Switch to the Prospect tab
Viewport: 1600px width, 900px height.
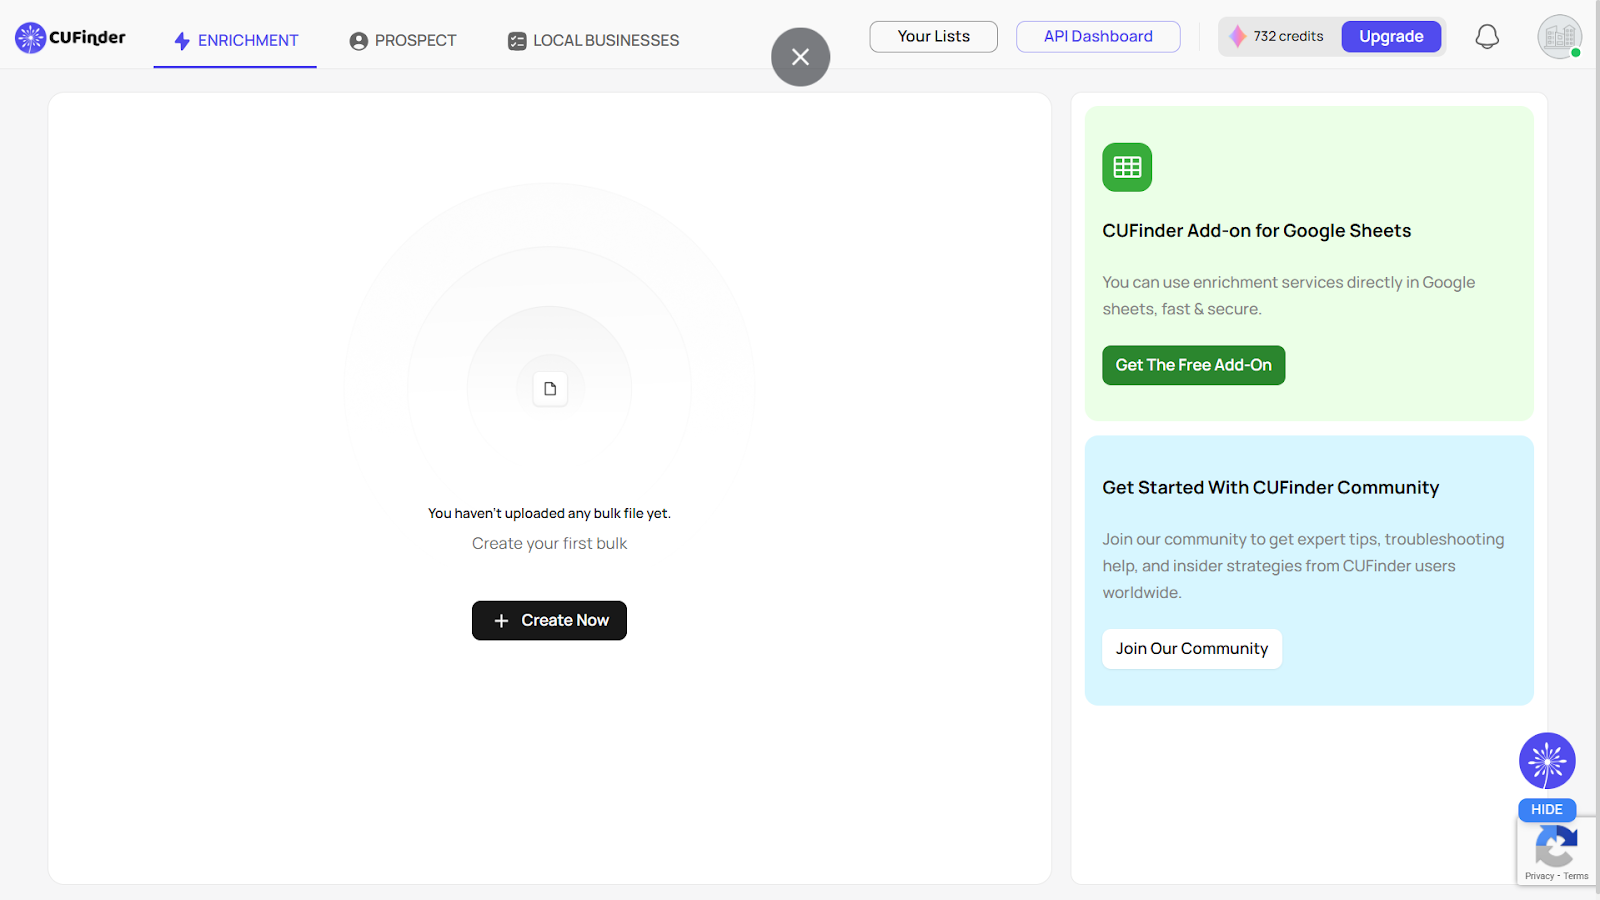403,40
